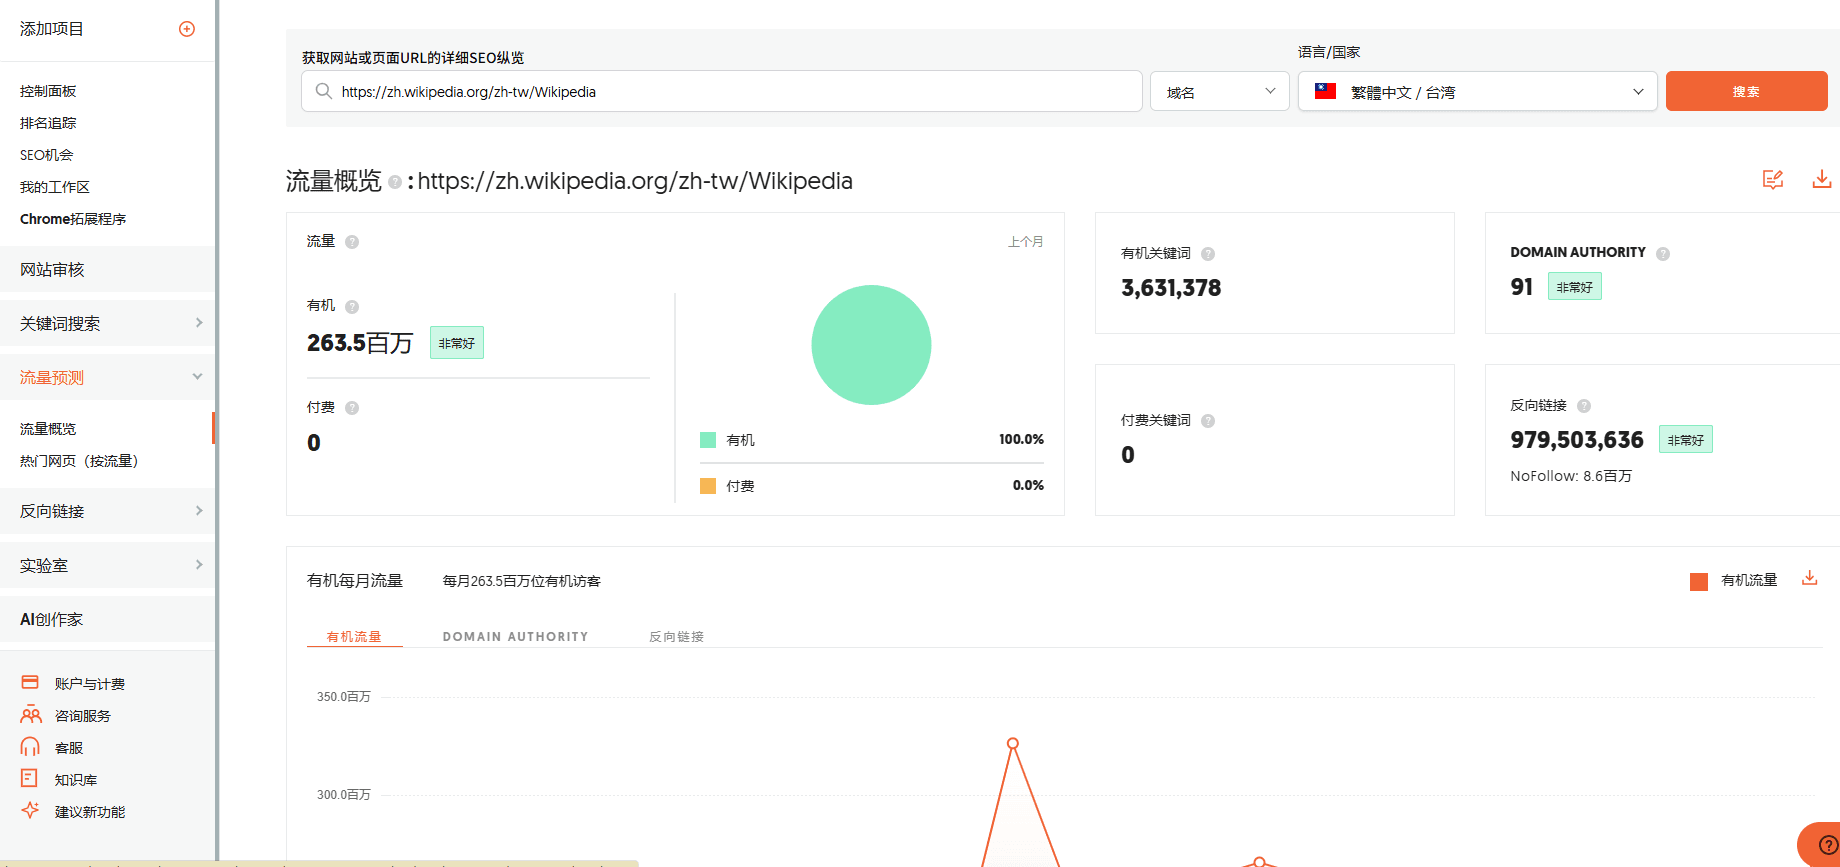Open 控制面板 in sidebar

(x=48, y=91)
